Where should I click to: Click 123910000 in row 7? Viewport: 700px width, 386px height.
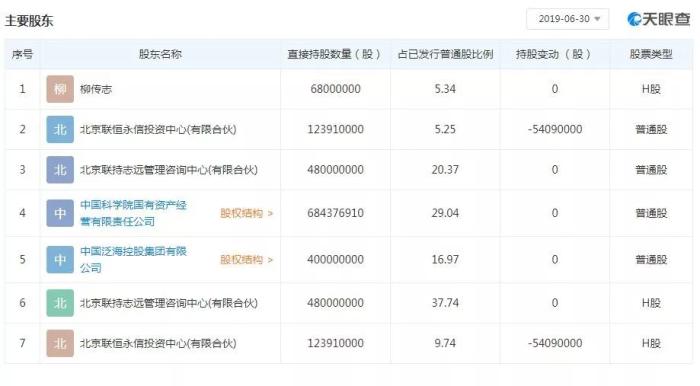tap(335, 344)
